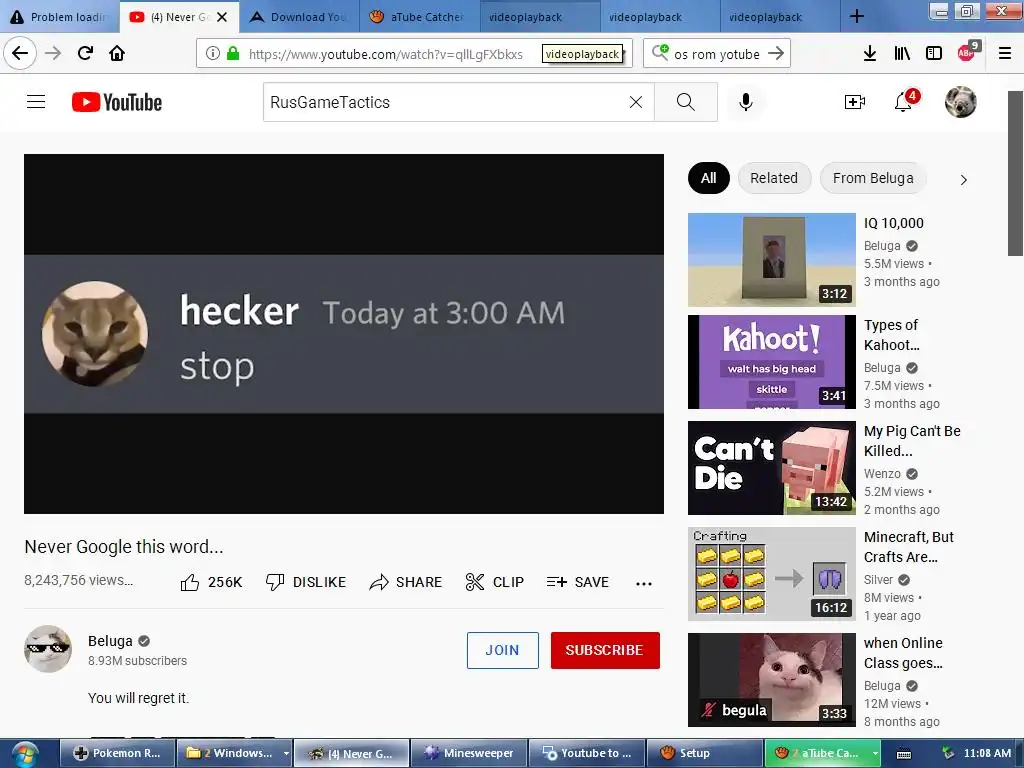Share the video with the Share button
The height and width of the screenshot is (768, 1024).
click(x=406, y=582)
